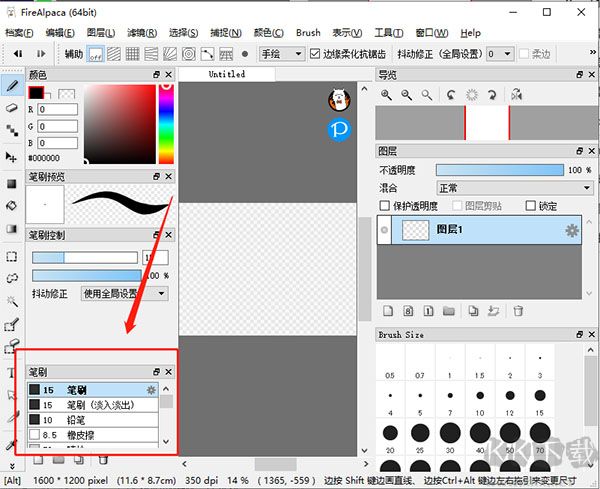The image size is (600, 489).
Task: Select 铅笔 brush in the list
Action: point(93,420)
